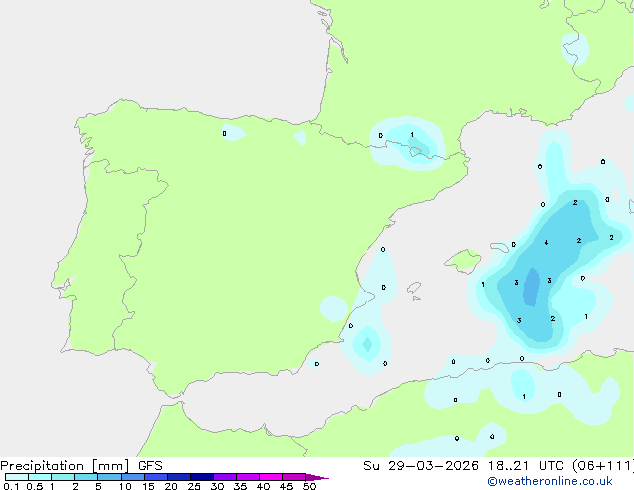Pick the 25–30 mm navy legend swatch
634x490 pixels.
click(202, 477)
